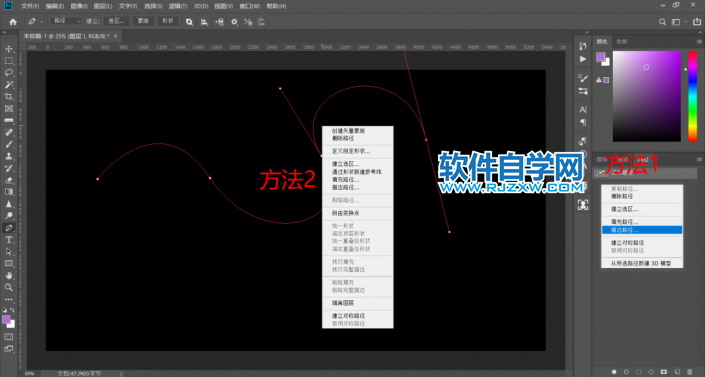Click the 选区... button in options bar
Viewport: 705px width, 377px height.
tap(116, 21)
